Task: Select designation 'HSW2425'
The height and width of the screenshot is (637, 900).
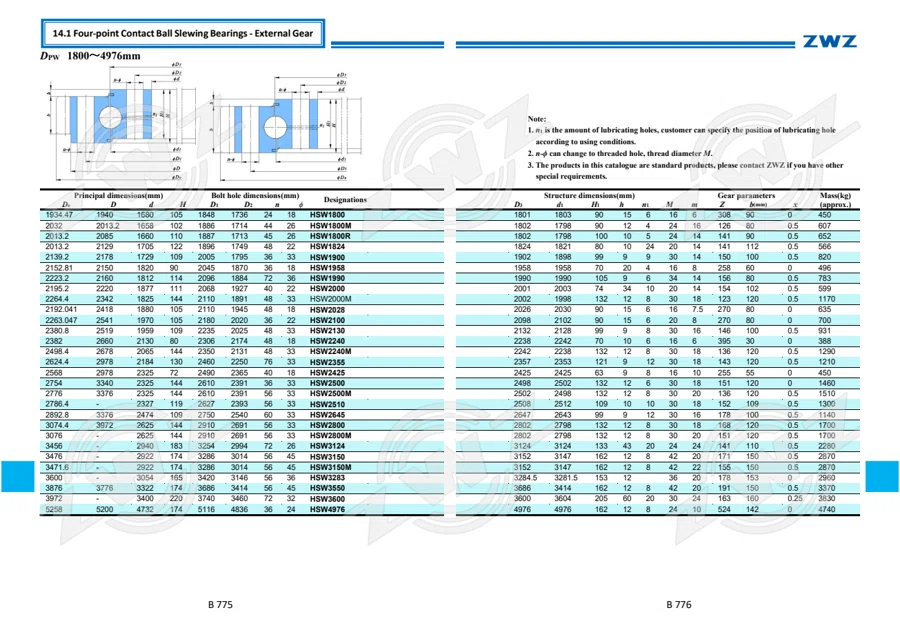Action: [x=327, y=372]
